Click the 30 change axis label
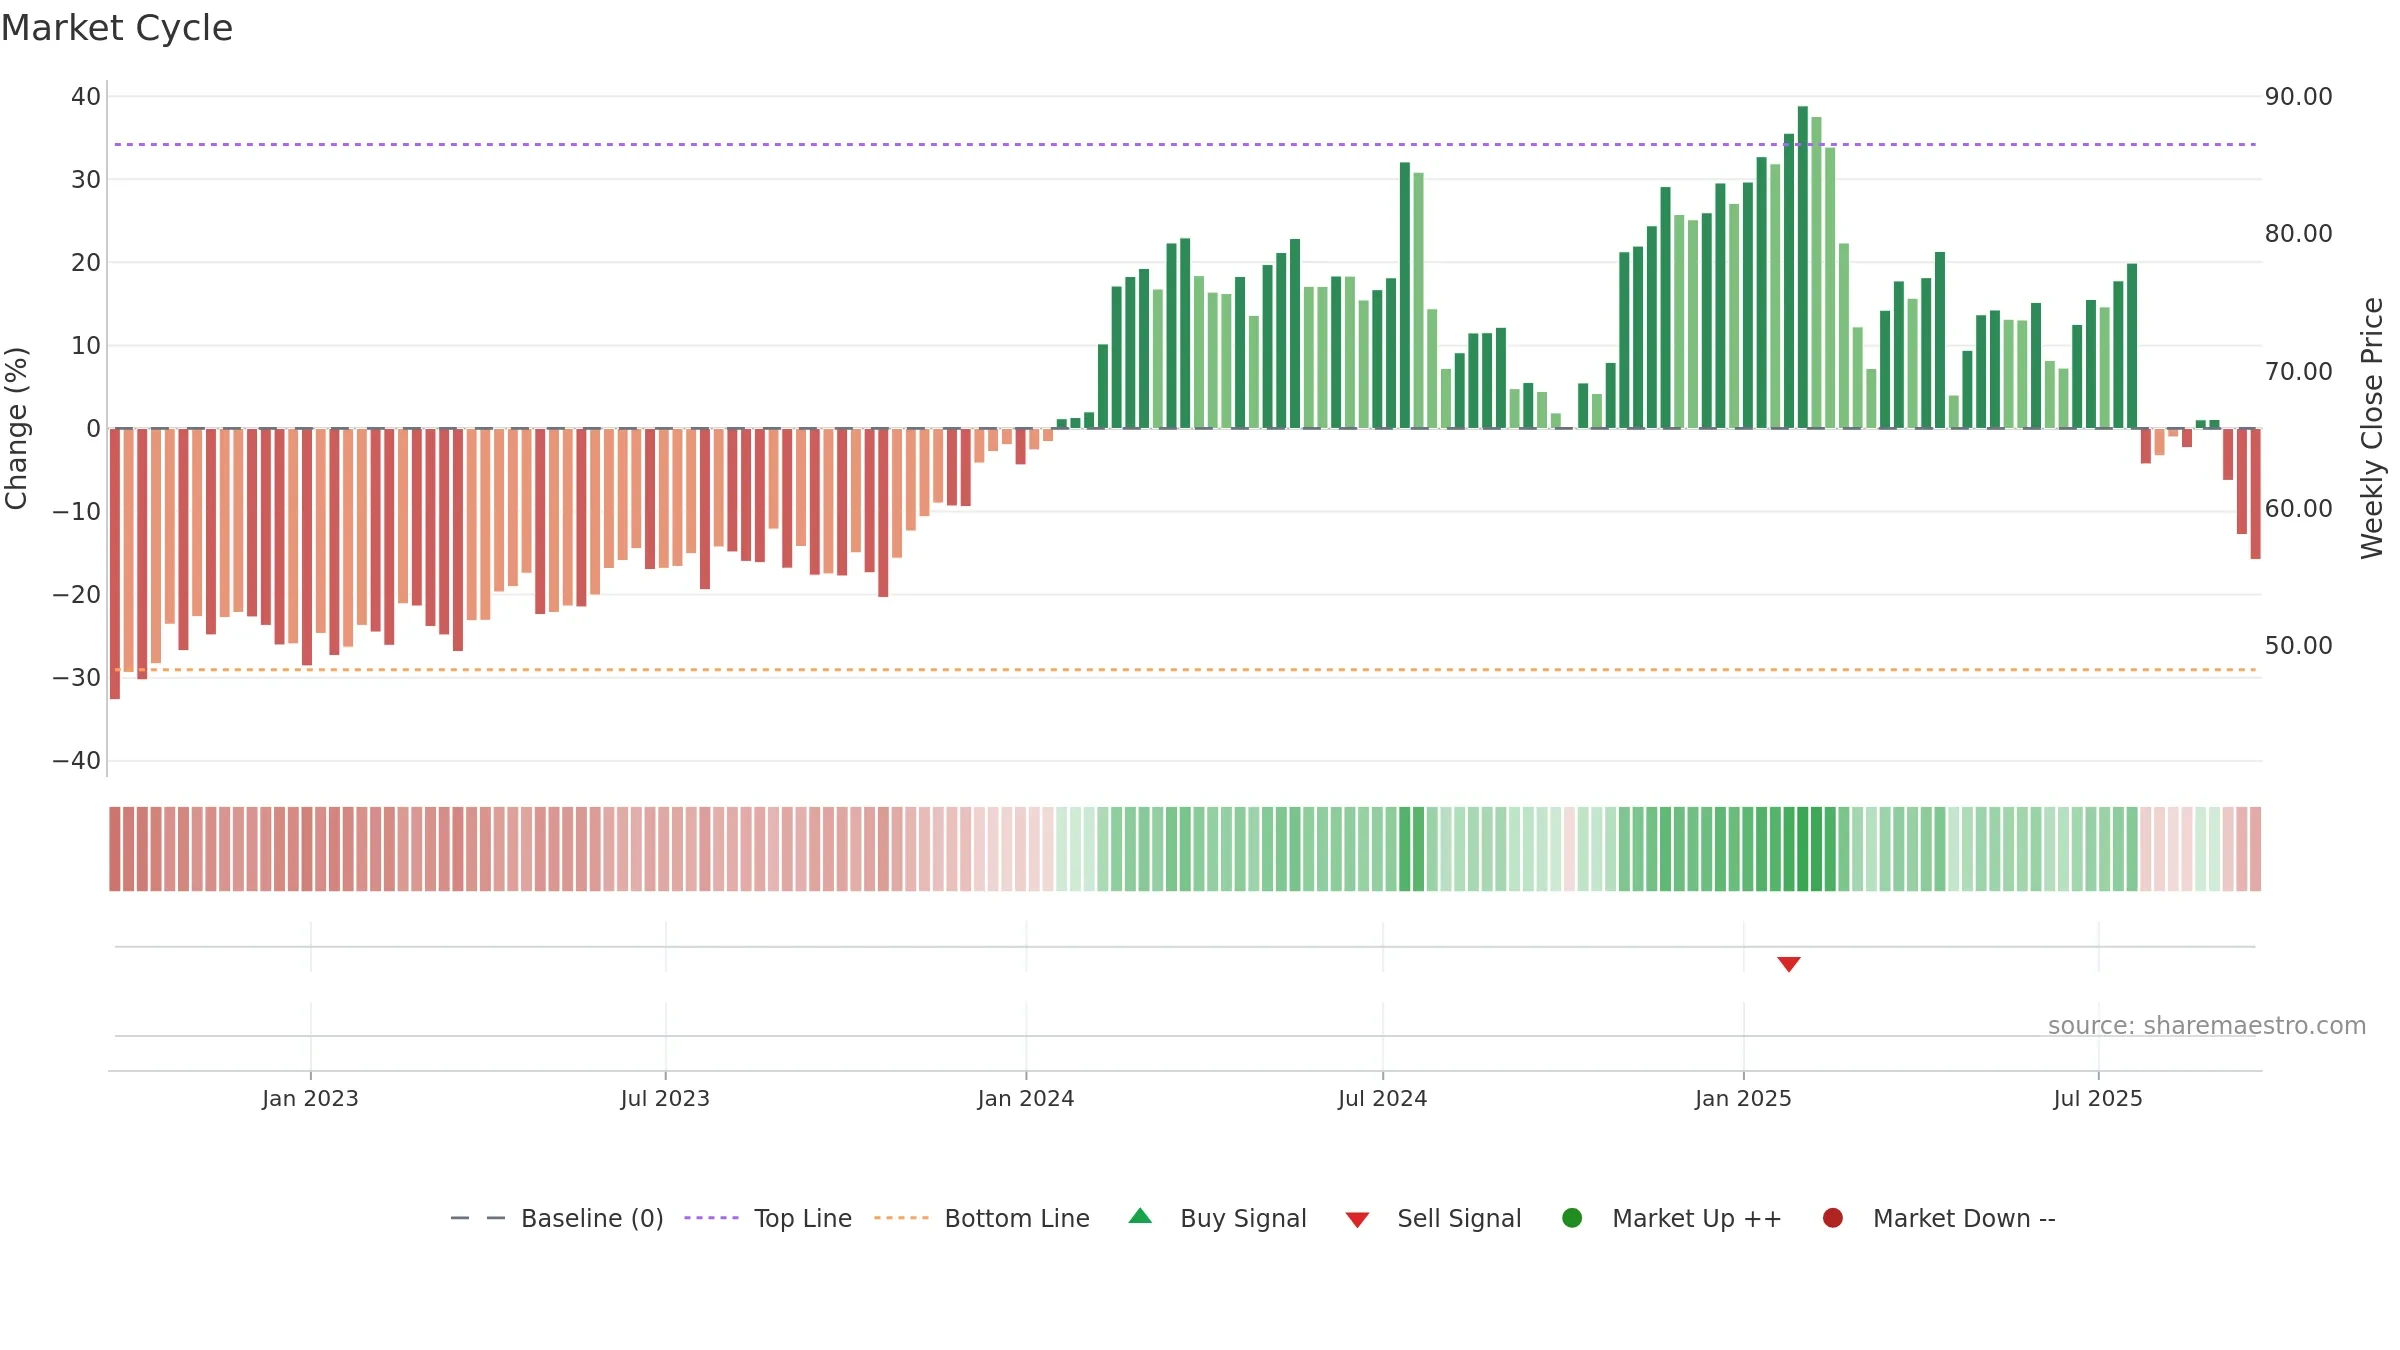The height and width of the screenshot is (1350, 2400). pyautogui.click(x=86, y=180)
